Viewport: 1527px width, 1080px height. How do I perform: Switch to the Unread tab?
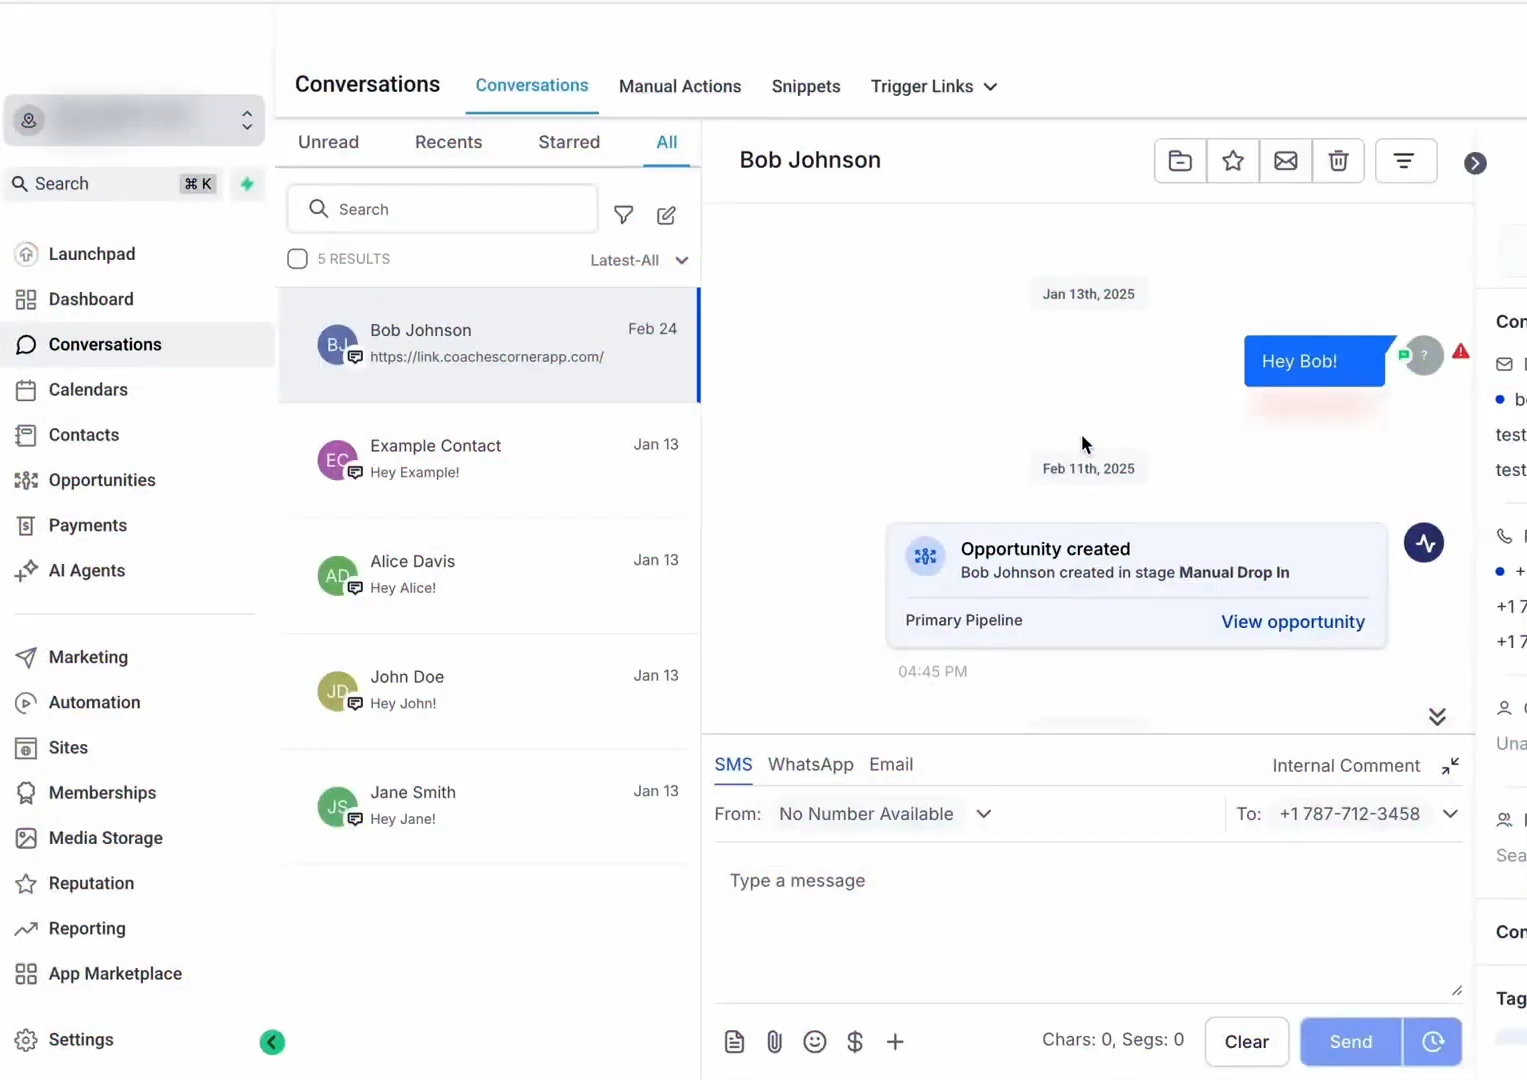[x=328, y=142]
